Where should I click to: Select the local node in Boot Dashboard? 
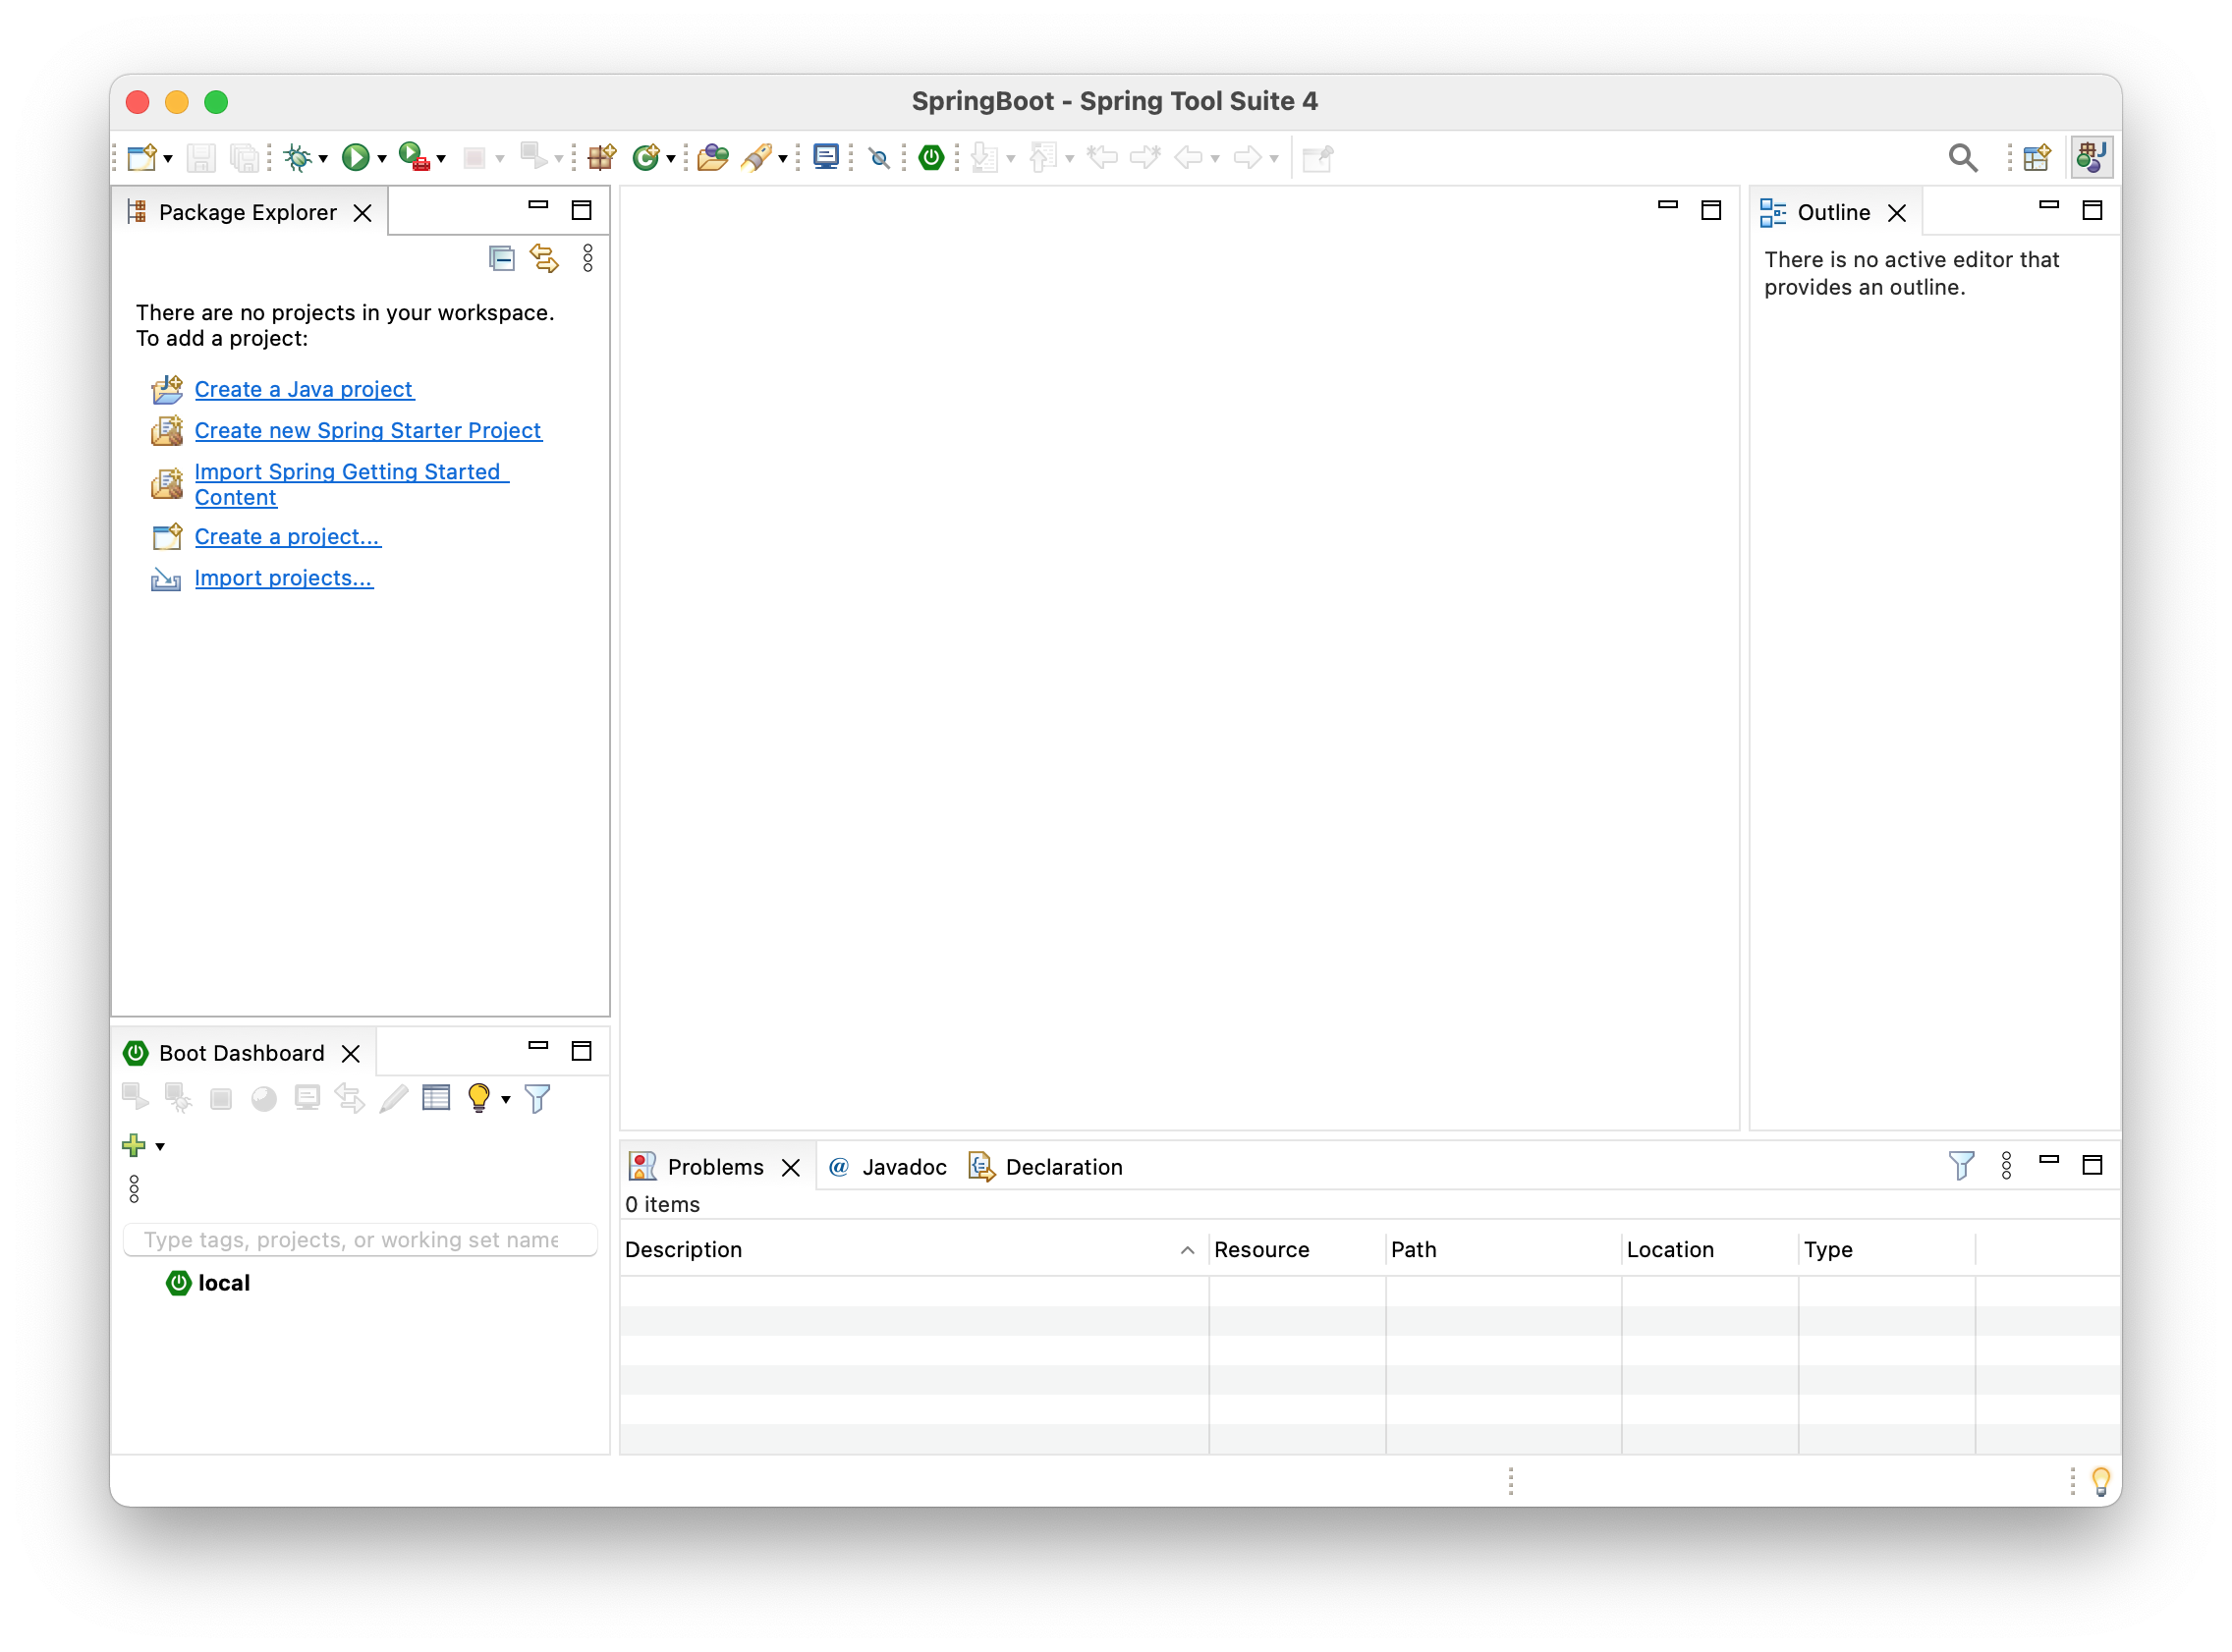pyautogui.click(x=208, y=1283)
